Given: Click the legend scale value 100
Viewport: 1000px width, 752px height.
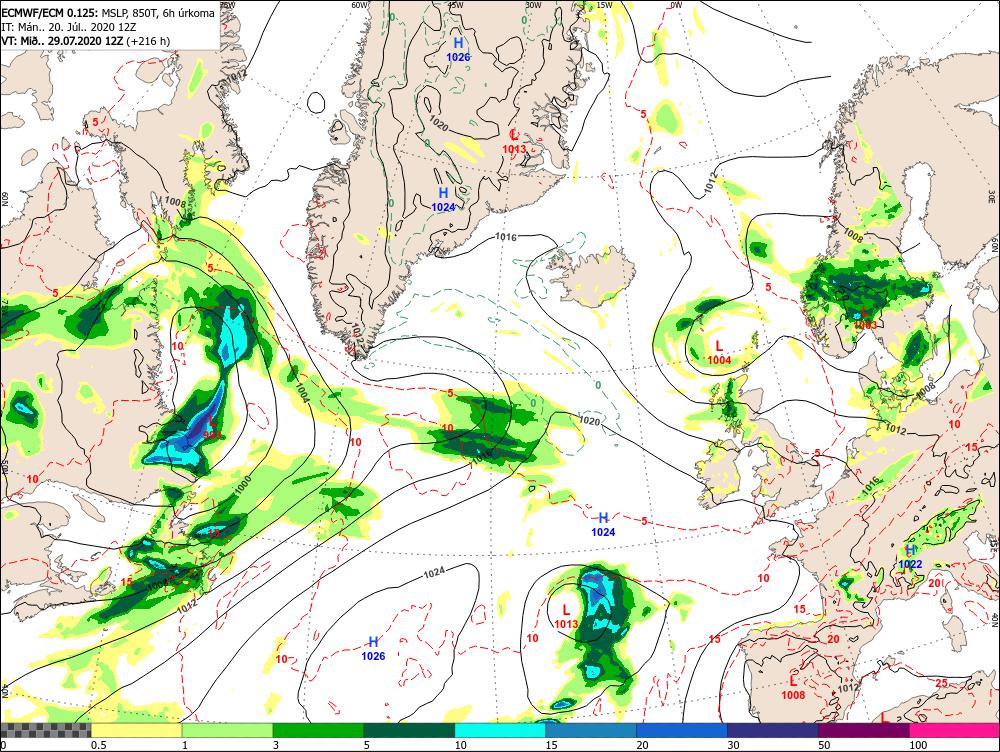Looking at the screenshot, I should [918, 745].
